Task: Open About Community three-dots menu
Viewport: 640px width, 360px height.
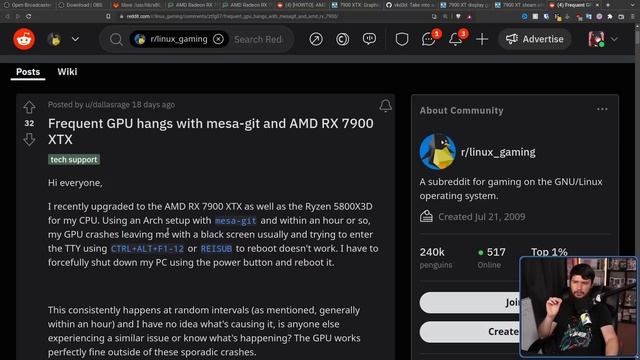Action: click(602, 109)
